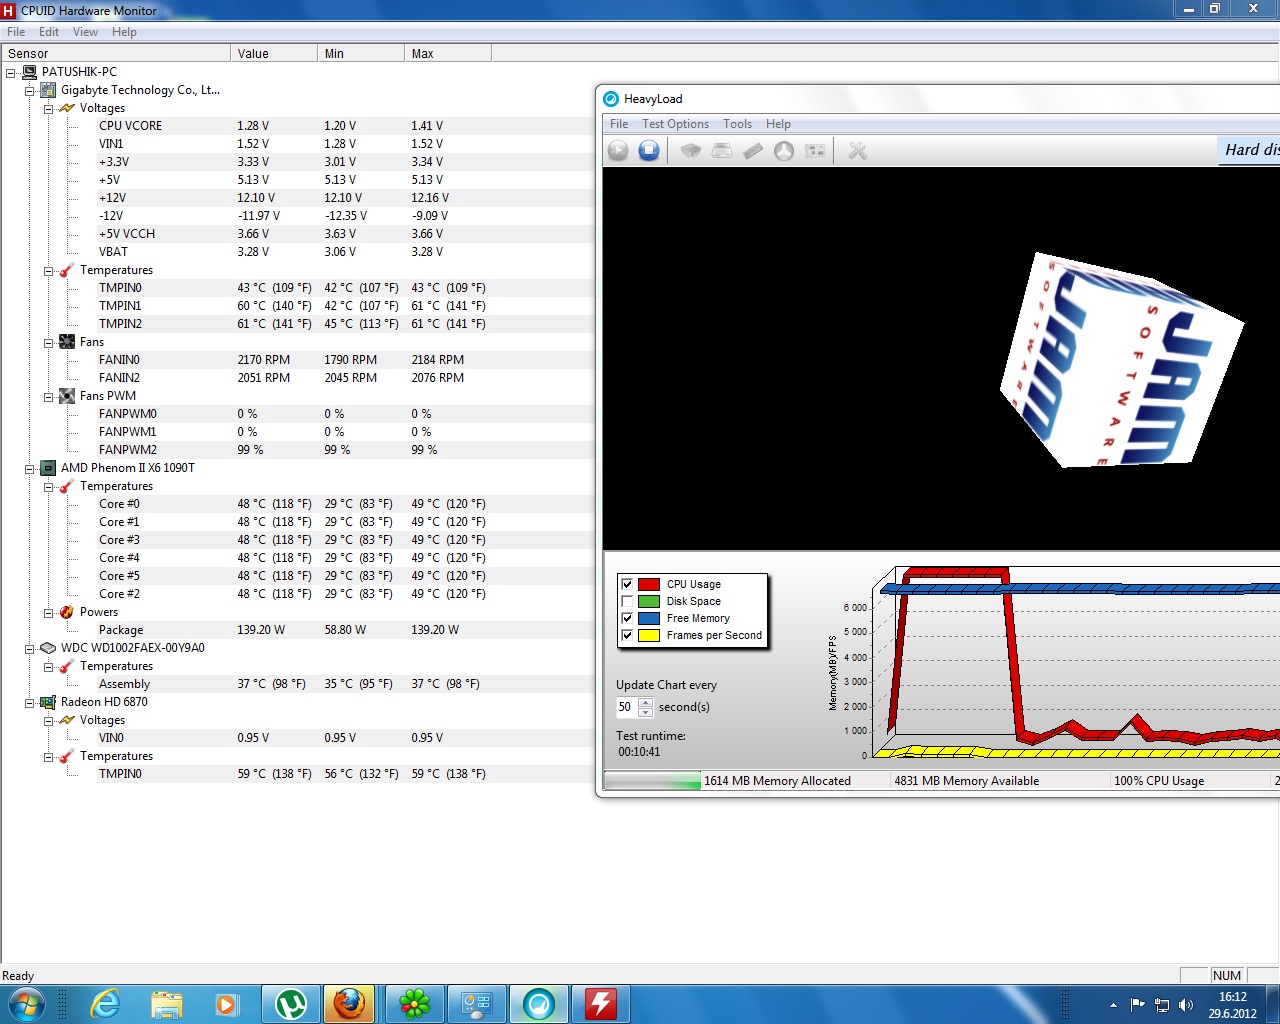The image size is (1280, 1024).
Task: Uncheck the Frames per Second series
Action: (627, 635)
